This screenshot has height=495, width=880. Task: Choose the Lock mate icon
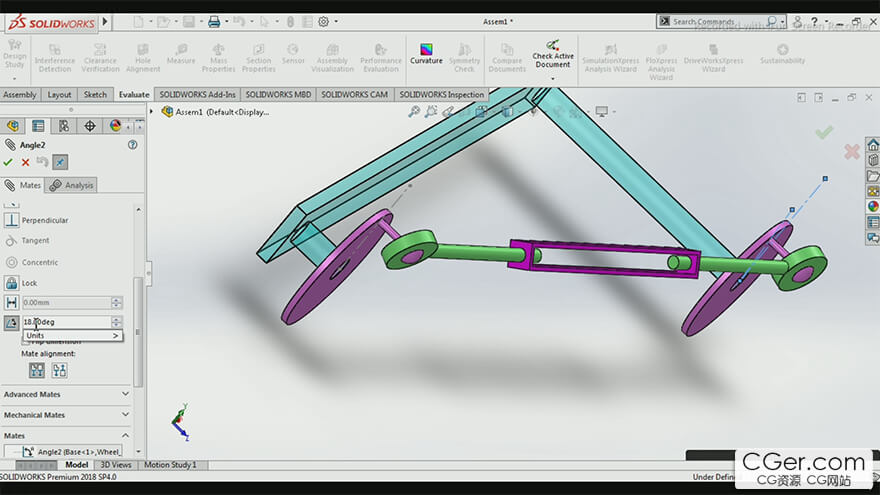click(x=11, y=283)
